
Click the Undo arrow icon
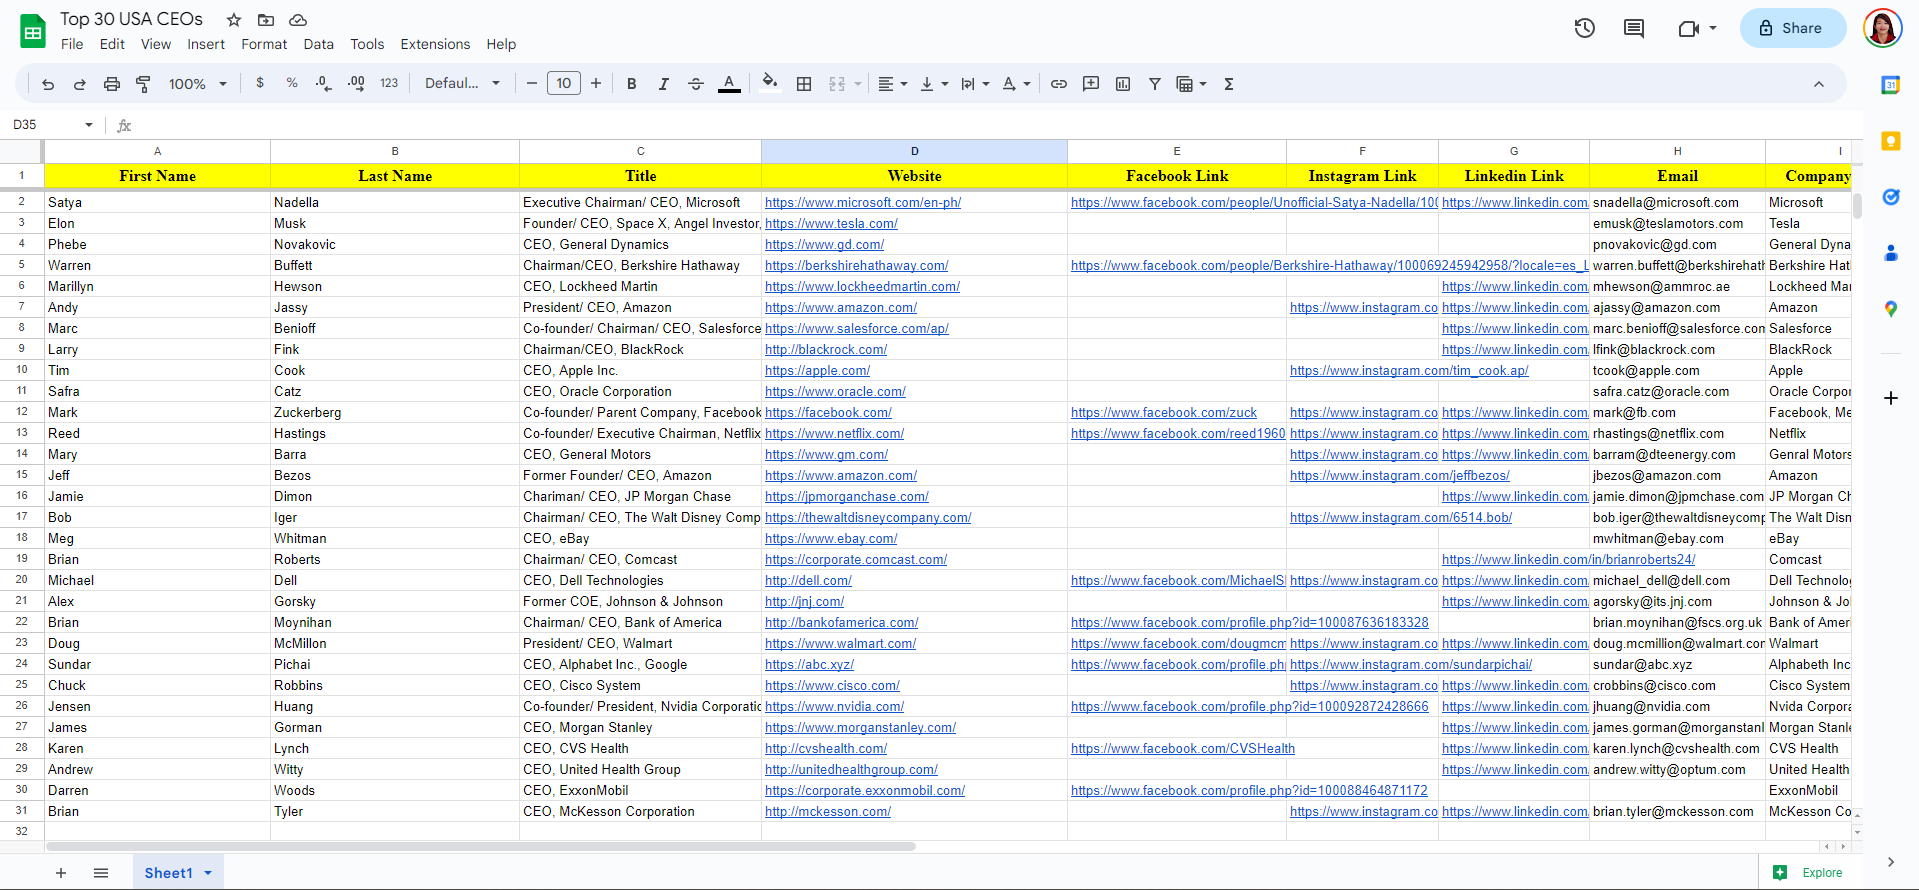pyautogui.click(x=48, y=84)
